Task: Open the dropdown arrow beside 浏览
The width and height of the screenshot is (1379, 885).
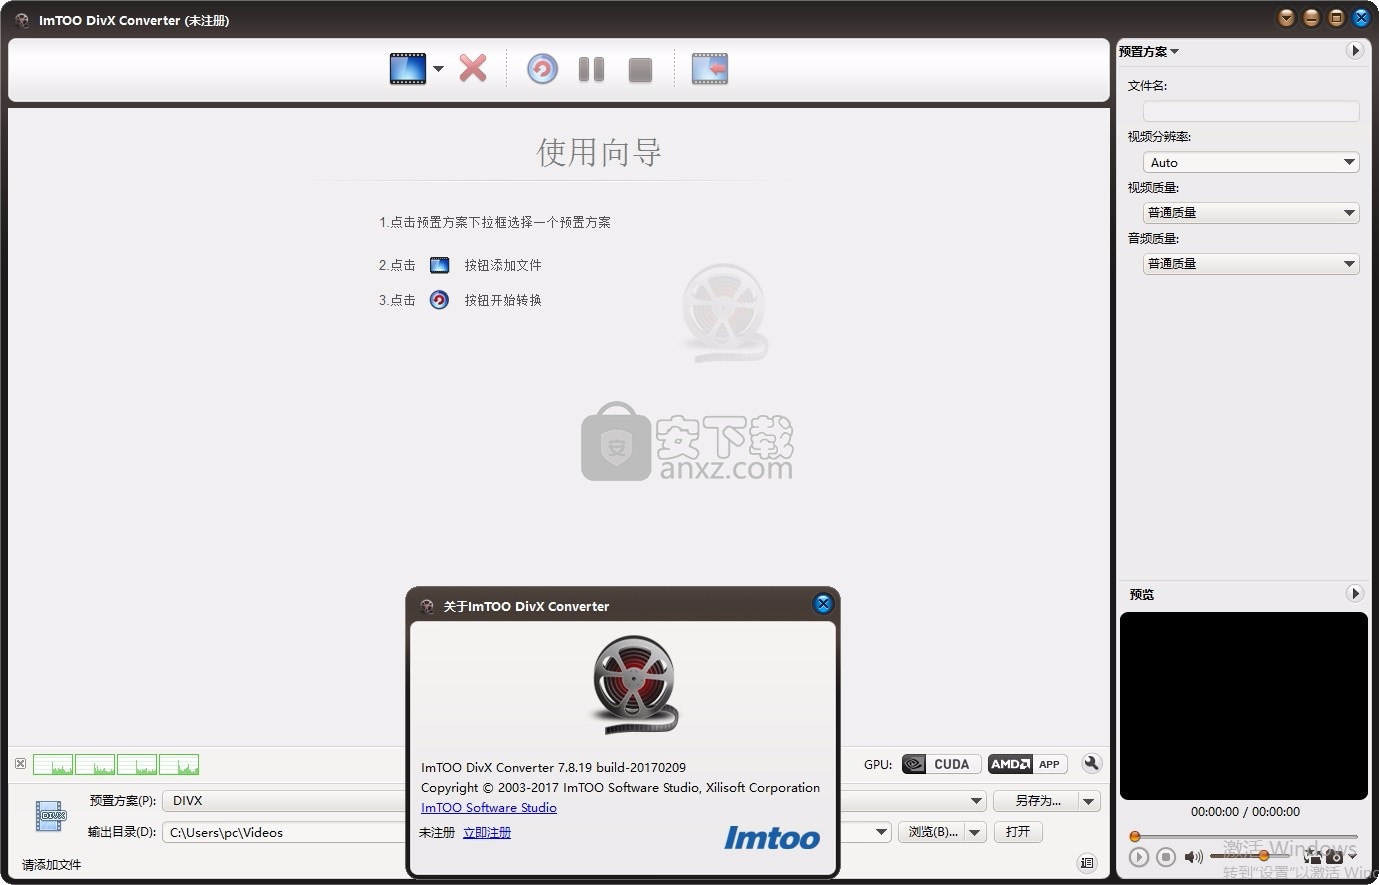Action: click(x=976, y=832)
